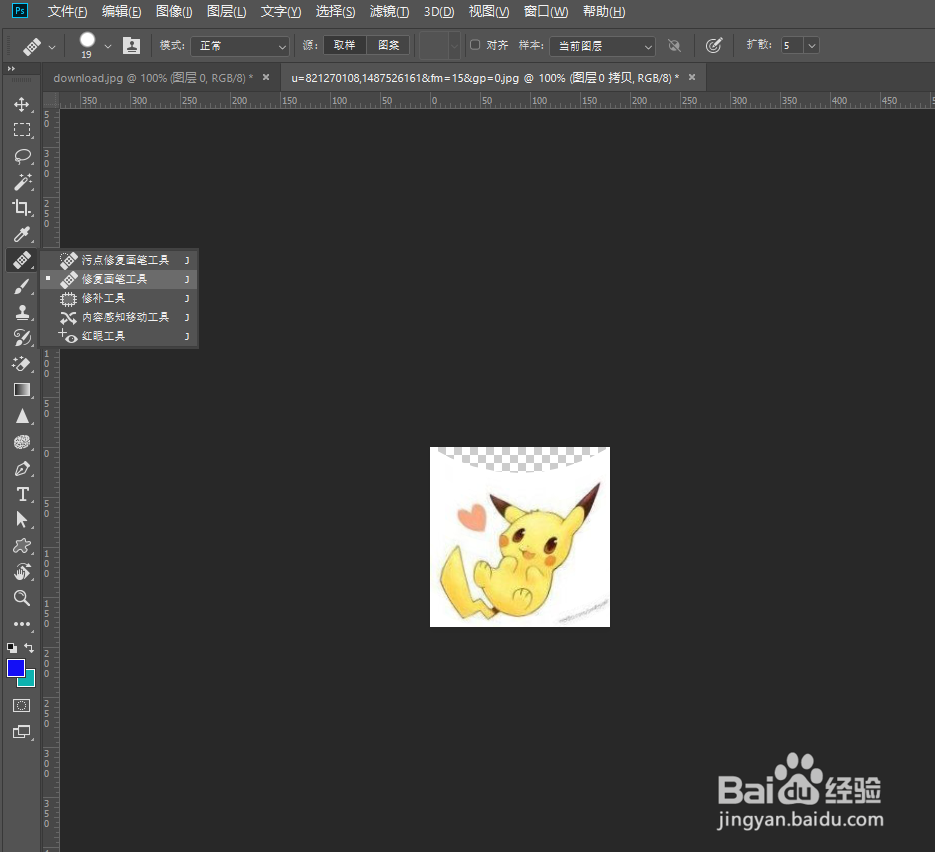
Task: Click the default colors icon
Action: point(11,647)
